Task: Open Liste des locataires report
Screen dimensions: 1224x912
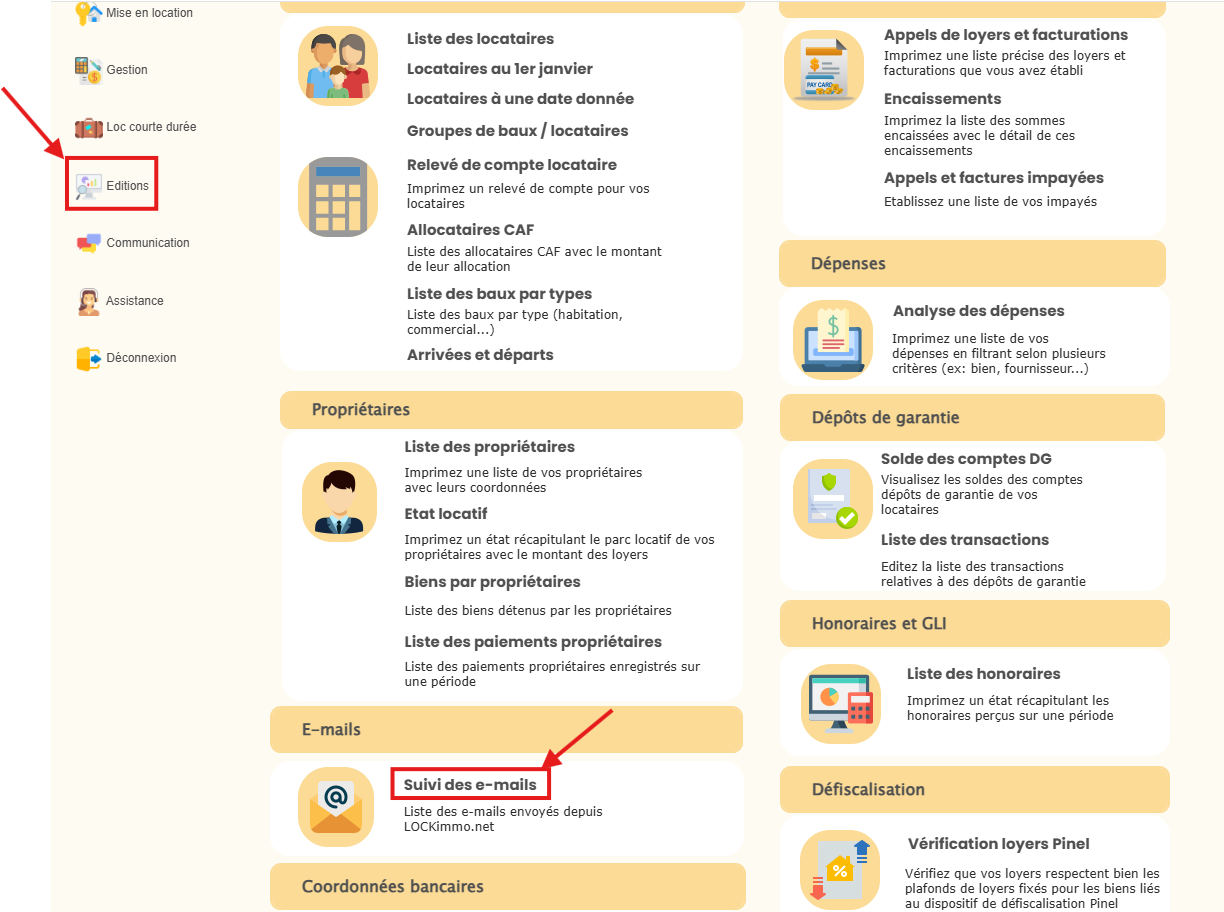Action: click(x=480, y=39)
